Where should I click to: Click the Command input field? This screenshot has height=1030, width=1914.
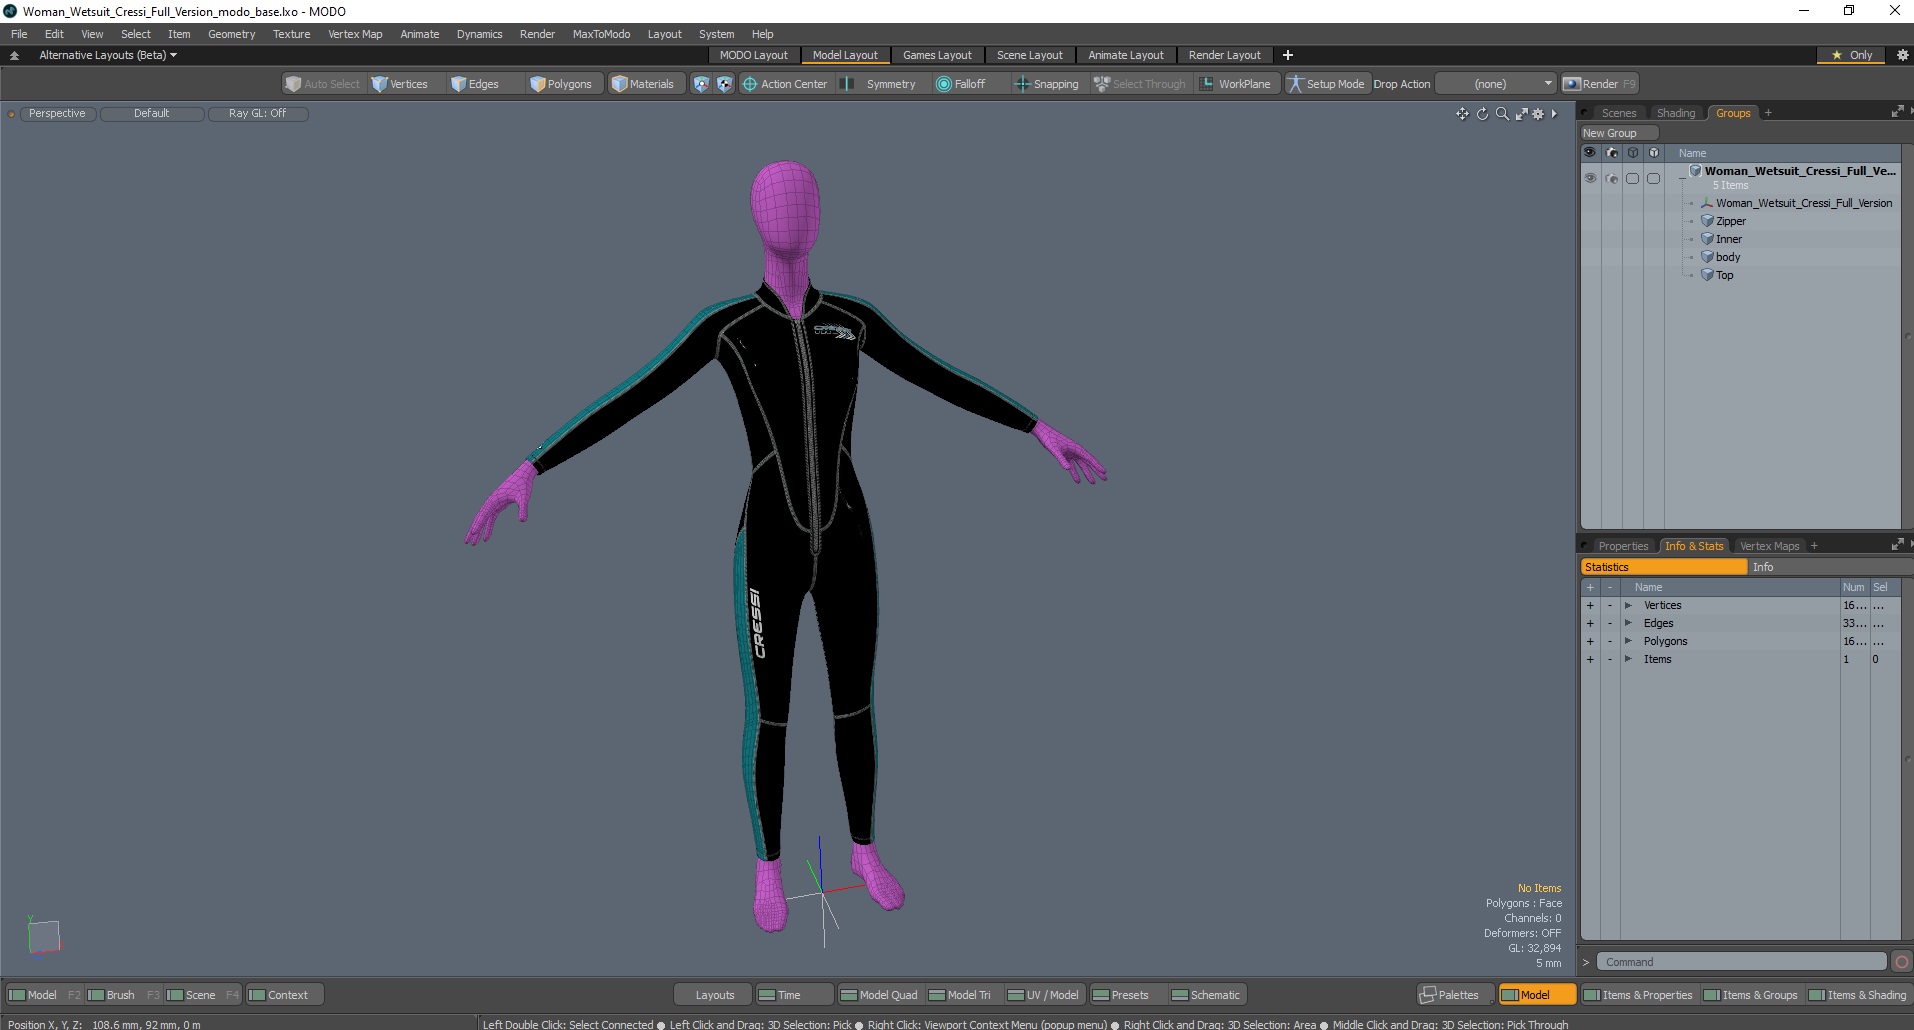[x=1741, y=962]
